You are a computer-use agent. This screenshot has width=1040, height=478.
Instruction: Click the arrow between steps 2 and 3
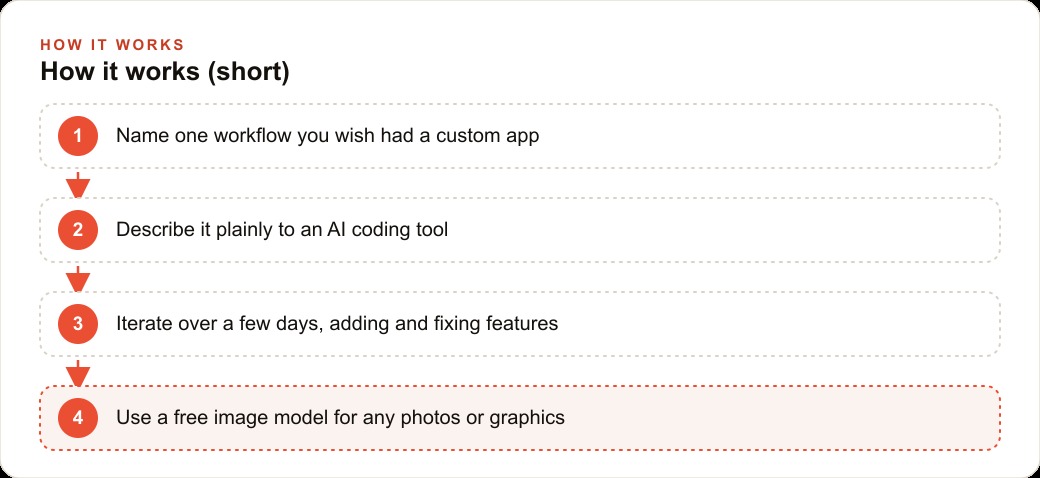[x=78, y=279]
